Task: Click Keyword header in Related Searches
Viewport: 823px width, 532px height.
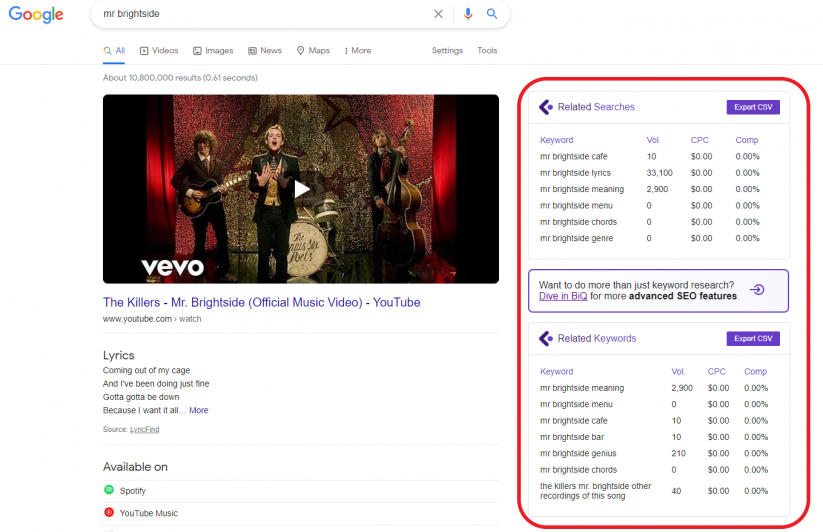Action: pos(556,140)
